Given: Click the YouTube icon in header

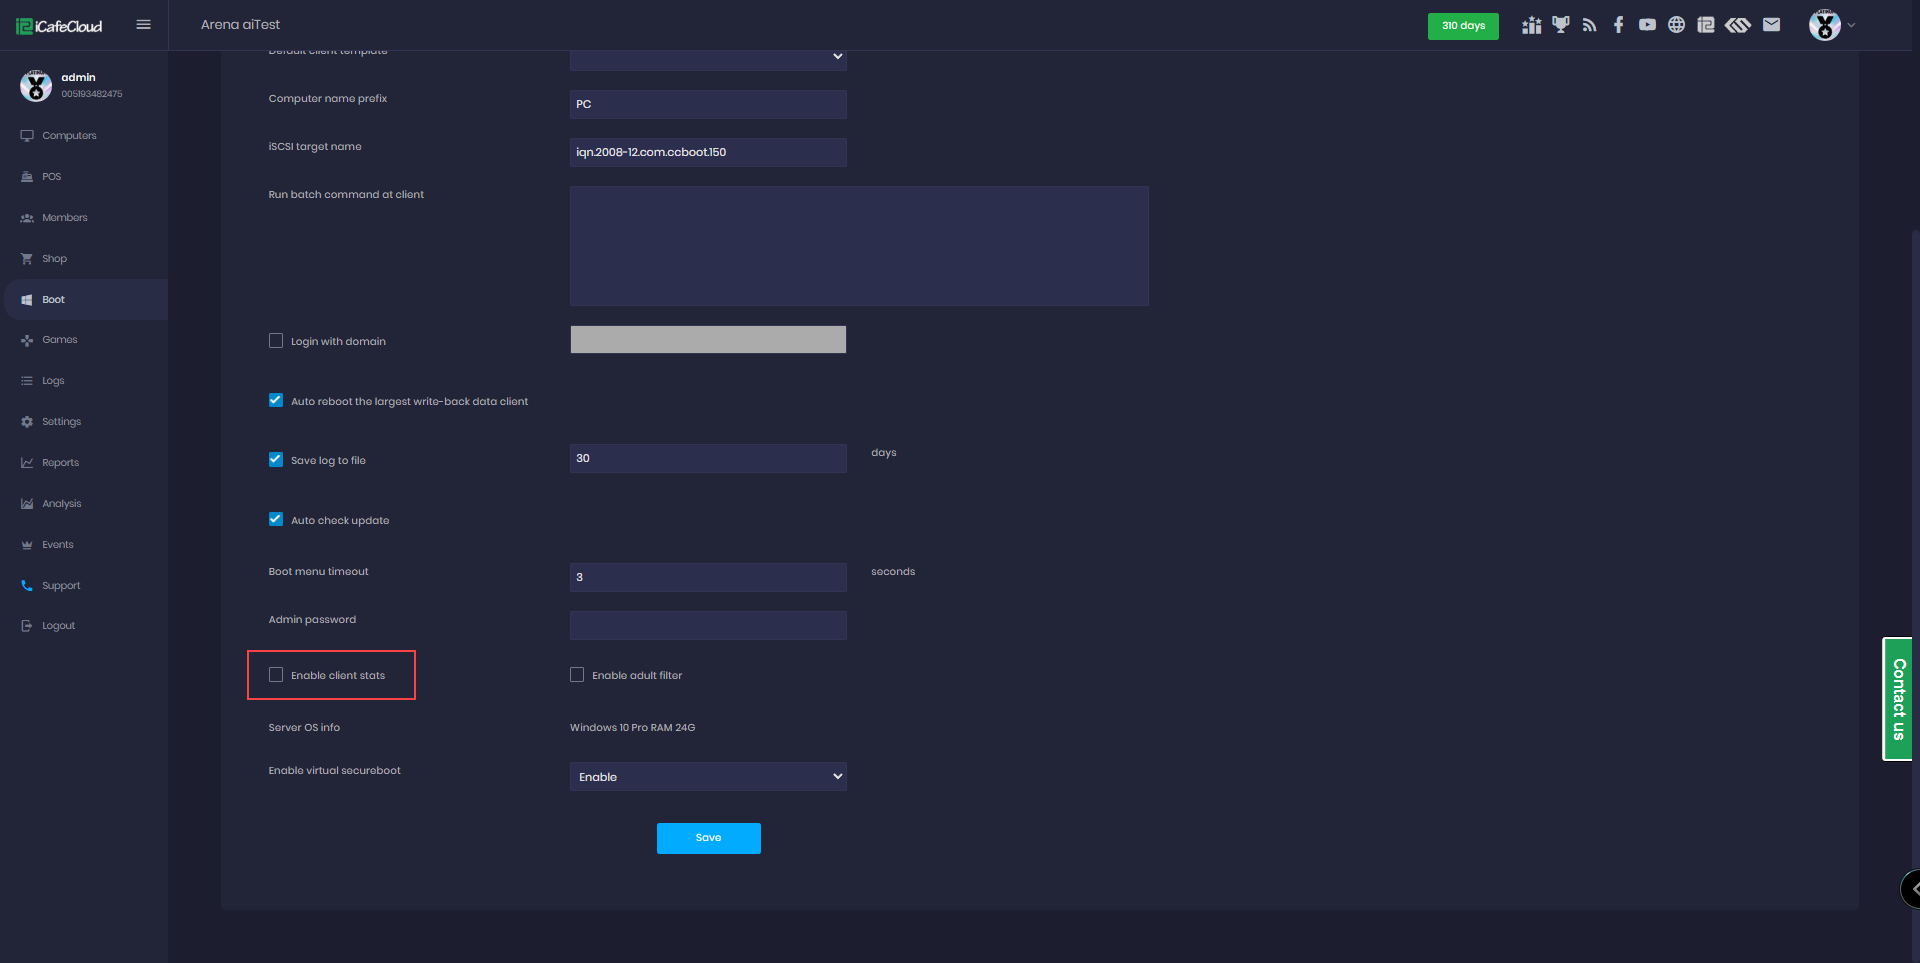Looking at the screenshot, I should (x=1647, y=25).
